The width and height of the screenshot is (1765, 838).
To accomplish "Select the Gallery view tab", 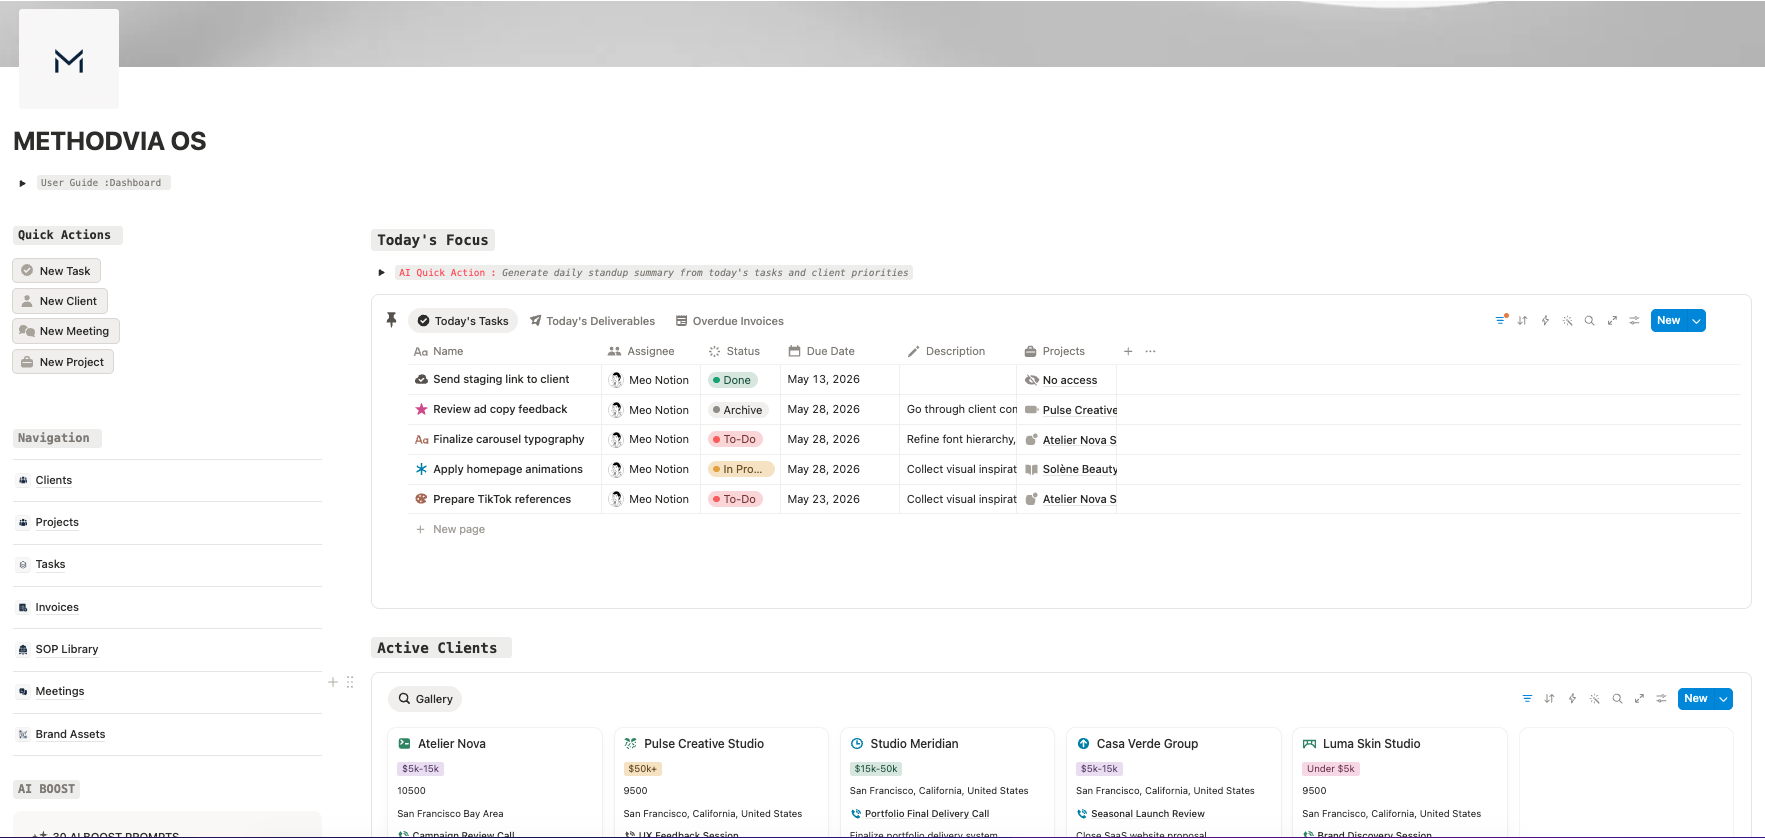I will pyautogui.click(x=425, y=699).
